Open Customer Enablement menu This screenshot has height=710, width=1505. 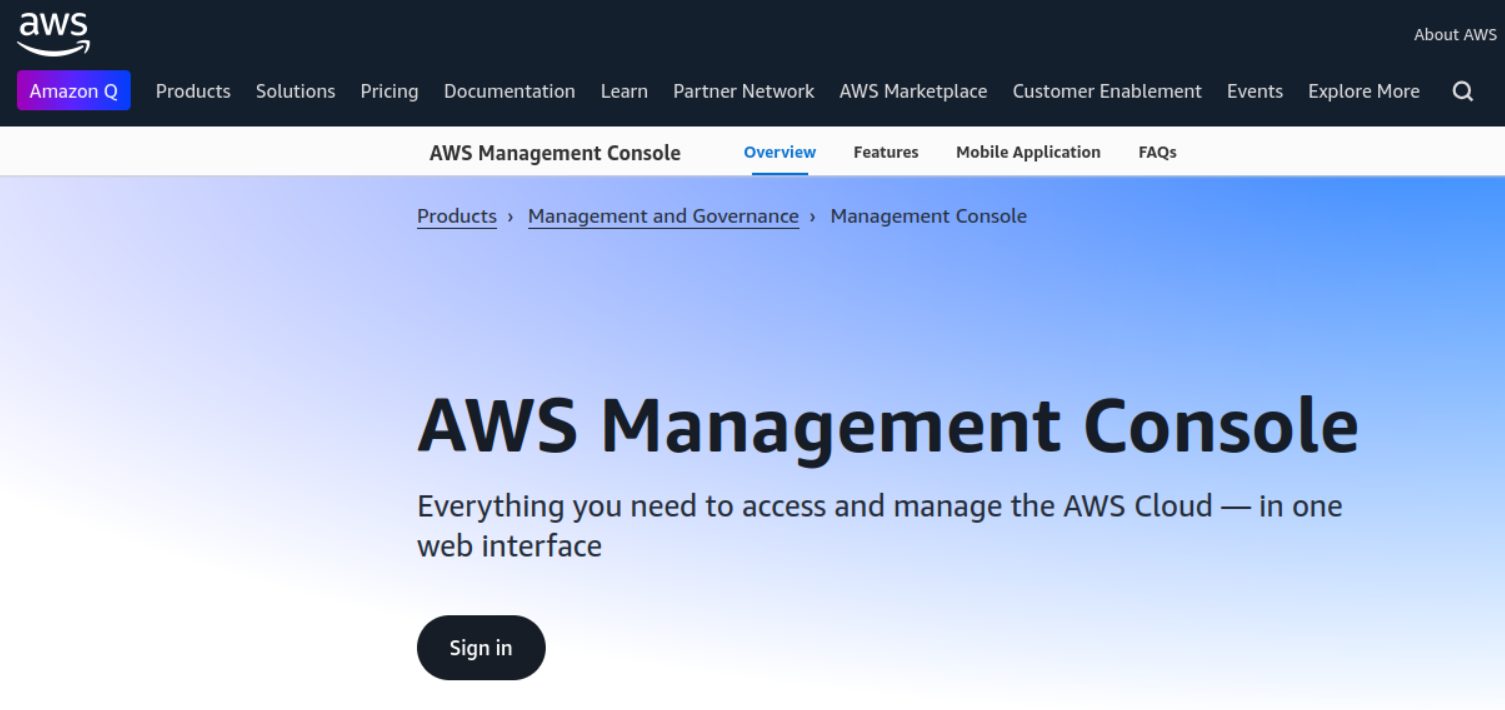[x=1107, y=91]
